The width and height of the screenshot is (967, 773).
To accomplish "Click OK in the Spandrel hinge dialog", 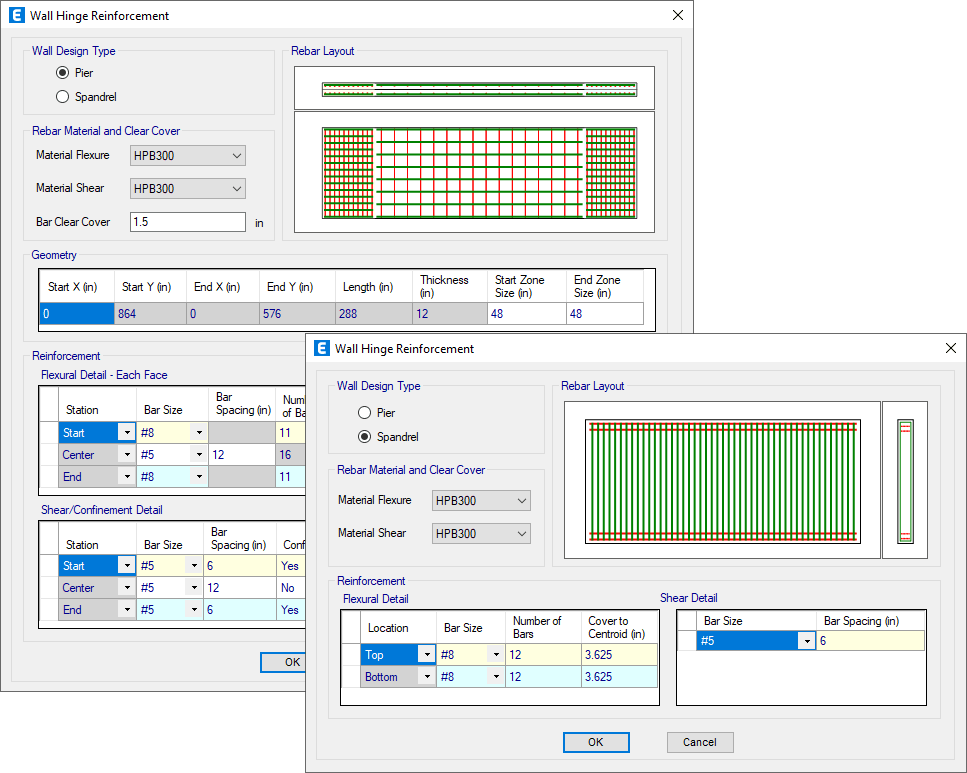I will tap(596, 742).
